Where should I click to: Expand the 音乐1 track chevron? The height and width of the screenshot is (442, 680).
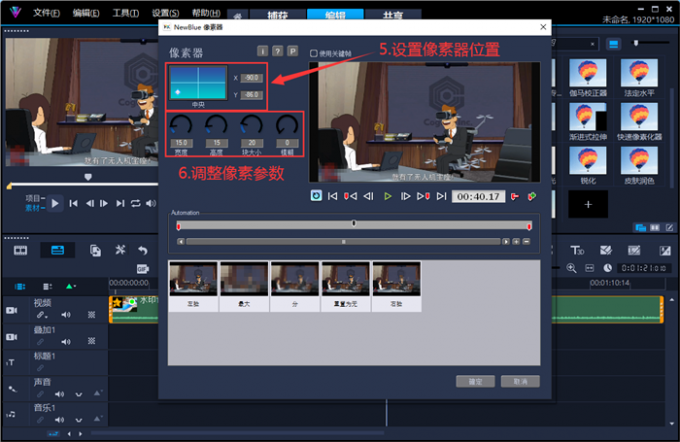(78, 420)
